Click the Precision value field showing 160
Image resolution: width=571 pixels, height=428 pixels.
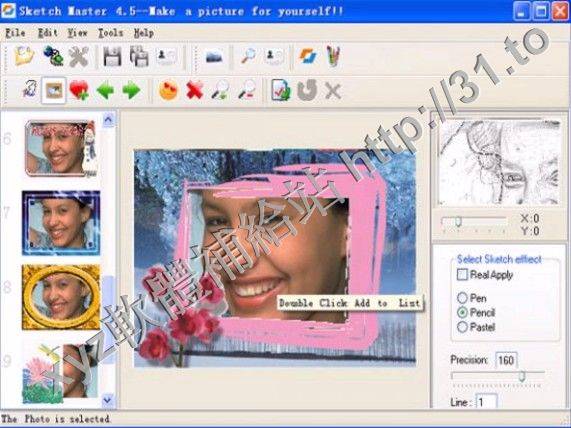click(506, 360)
